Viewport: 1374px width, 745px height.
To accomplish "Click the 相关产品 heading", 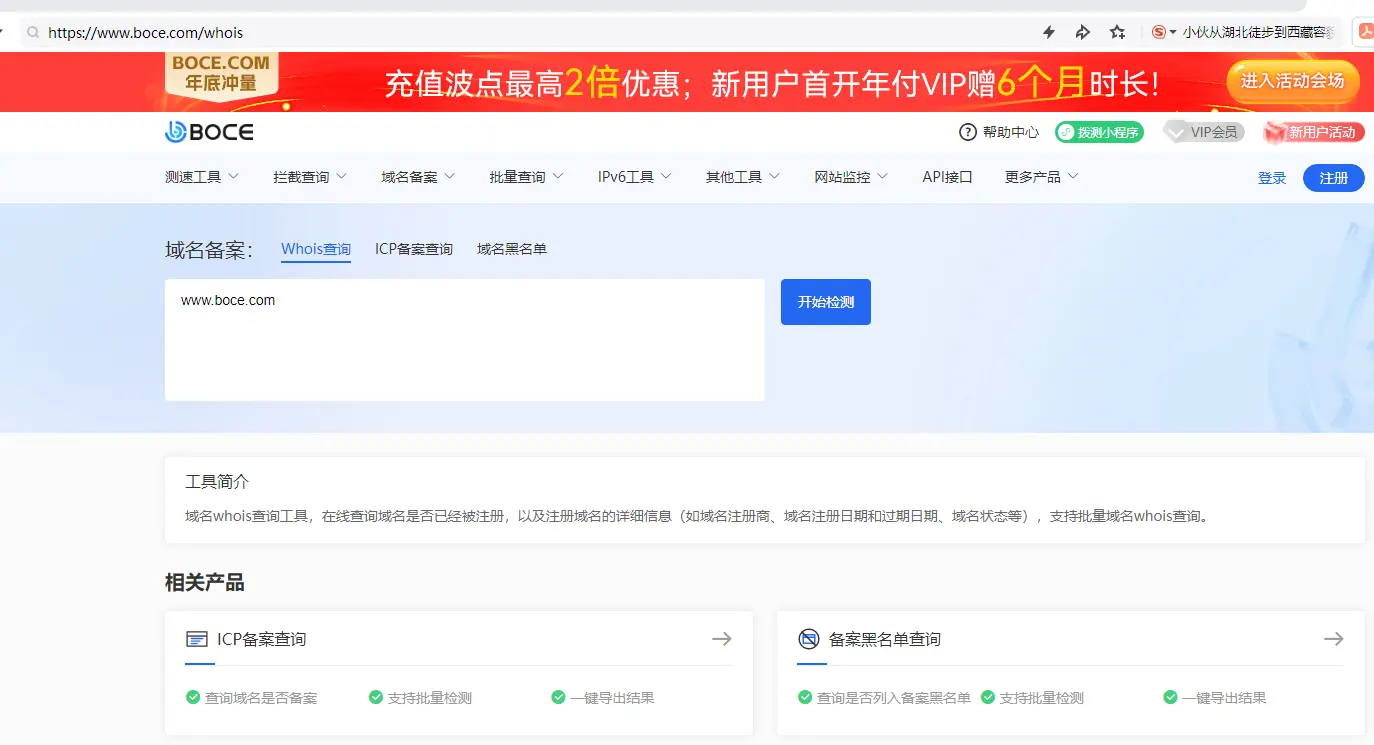I will pos(205,582).
